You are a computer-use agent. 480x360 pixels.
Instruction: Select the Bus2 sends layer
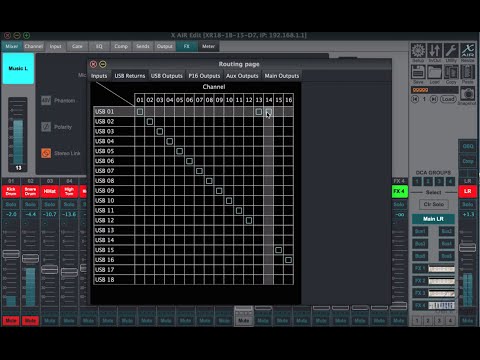(447, 231)
